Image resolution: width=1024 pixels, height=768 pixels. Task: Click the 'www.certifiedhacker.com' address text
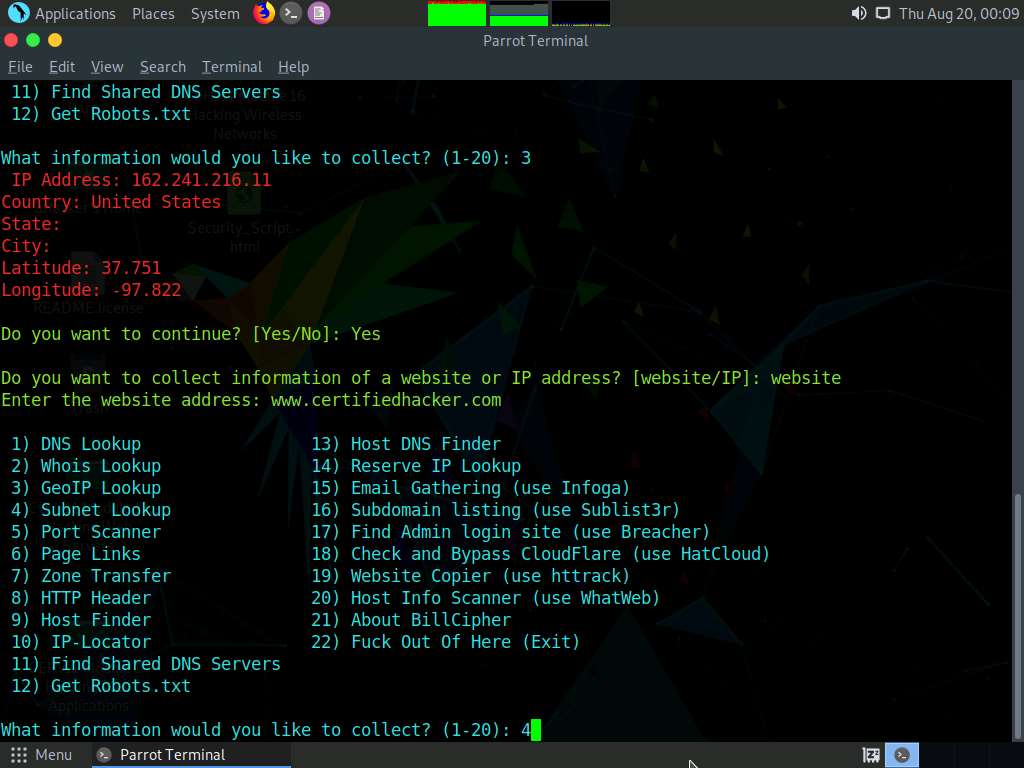point(386,400)
